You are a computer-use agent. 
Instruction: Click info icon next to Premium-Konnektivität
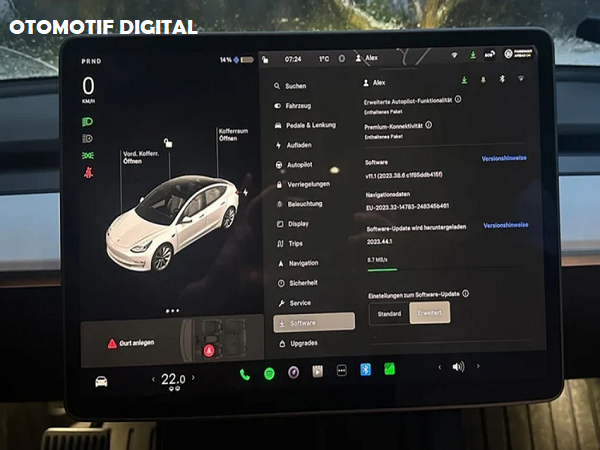click(x=429, y=125)
